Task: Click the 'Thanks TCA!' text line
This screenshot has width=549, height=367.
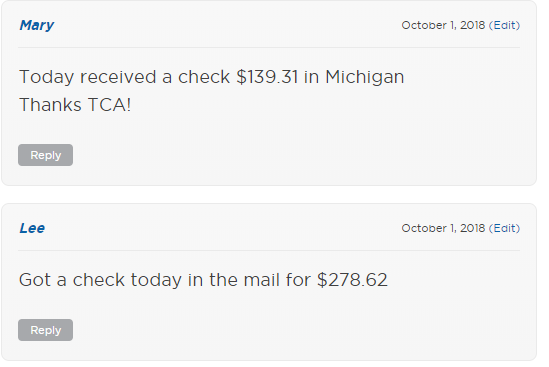Action: pyautogui.click(x=75, y=105)
